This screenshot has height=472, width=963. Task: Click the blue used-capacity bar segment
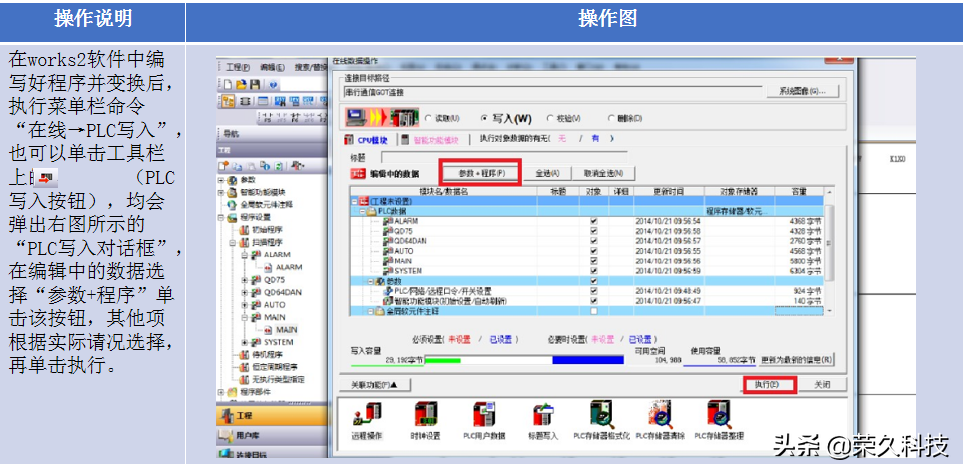point(588,360)
